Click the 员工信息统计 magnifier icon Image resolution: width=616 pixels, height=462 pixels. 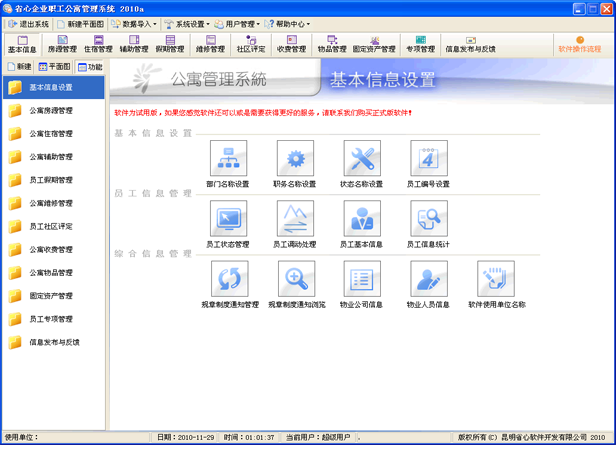coord(428,219)
